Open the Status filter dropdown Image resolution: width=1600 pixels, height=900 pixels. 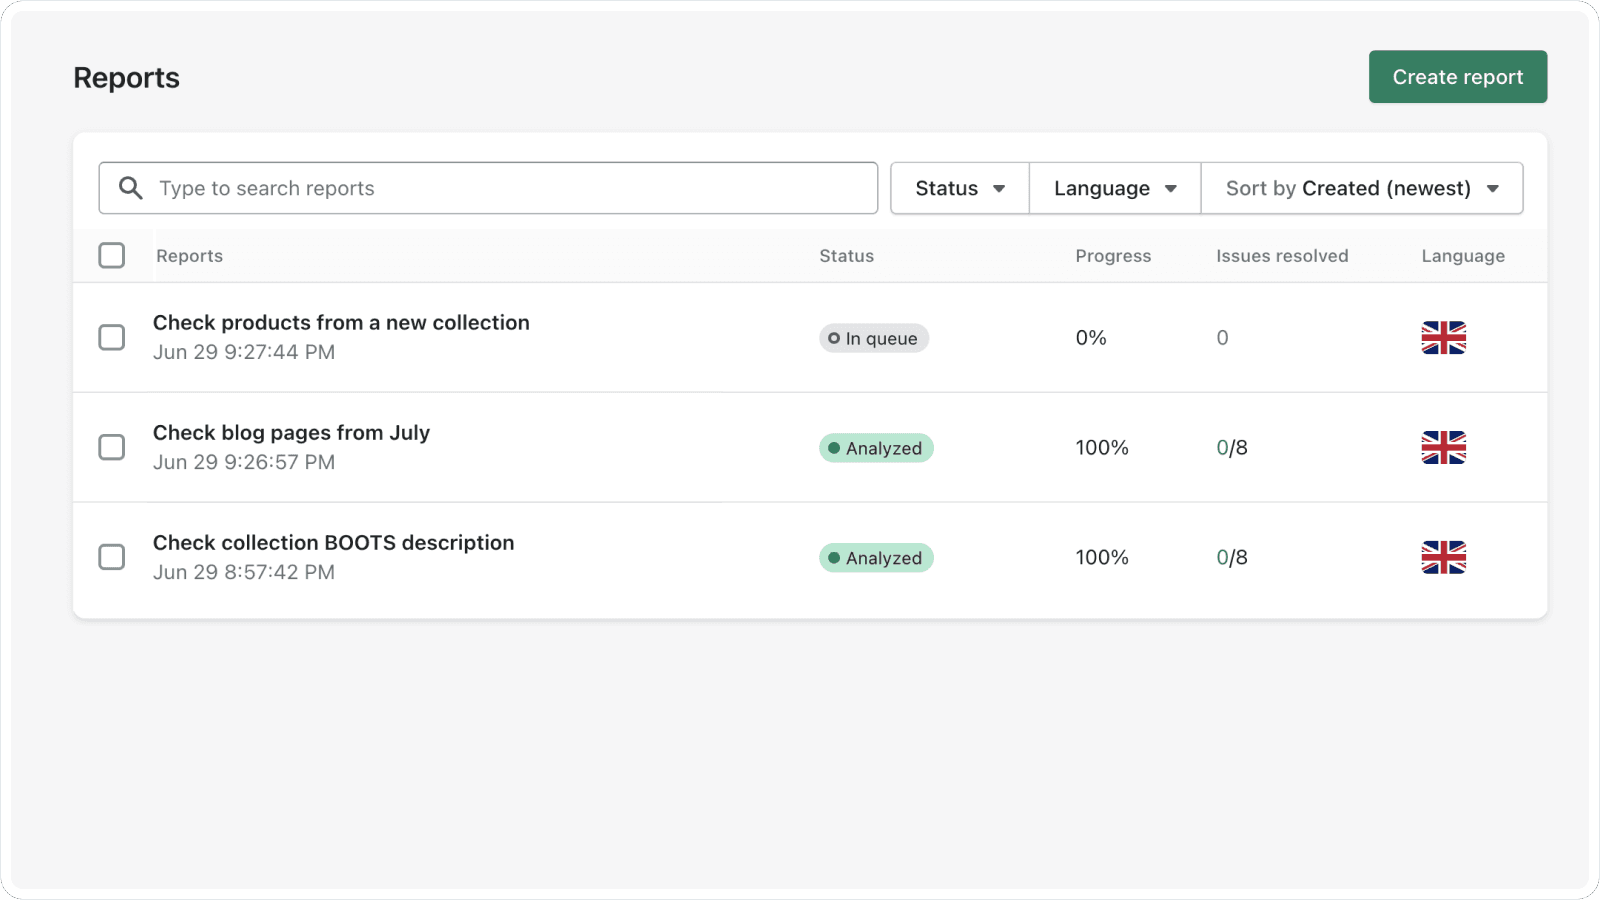(959, 188)
